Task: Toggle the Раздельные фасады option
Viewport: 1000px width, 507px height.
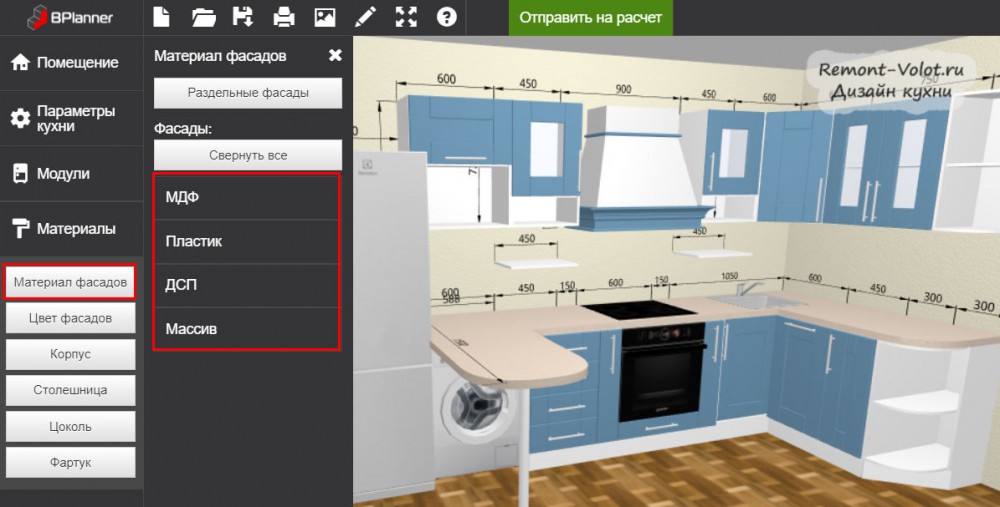Action: pyautogui.click(x=248, y=93)
